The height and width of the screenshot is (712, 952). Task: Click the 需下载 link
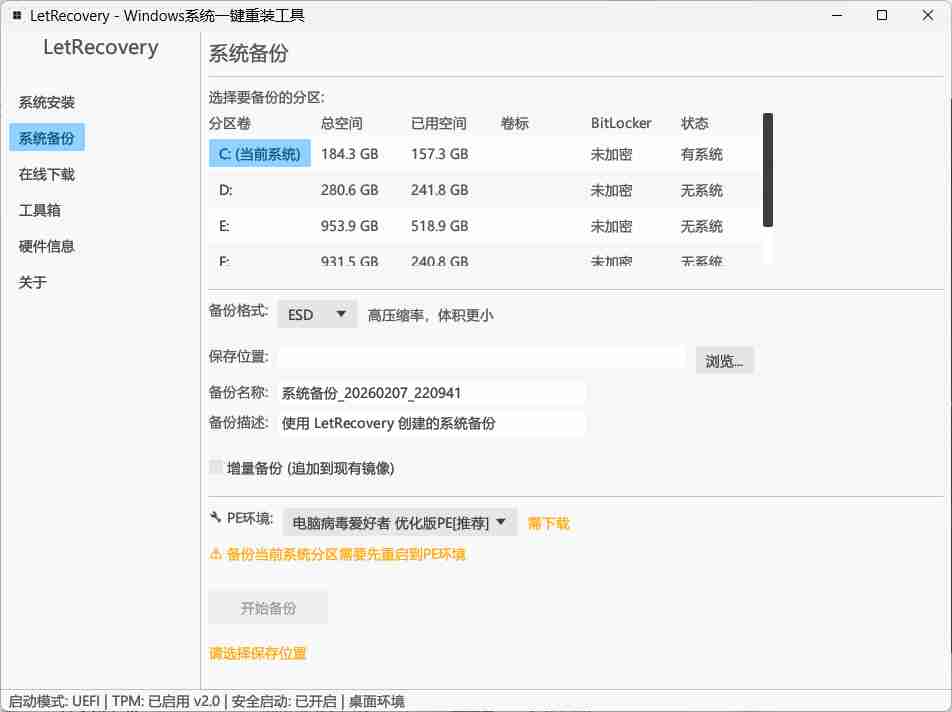coord(549,523)
